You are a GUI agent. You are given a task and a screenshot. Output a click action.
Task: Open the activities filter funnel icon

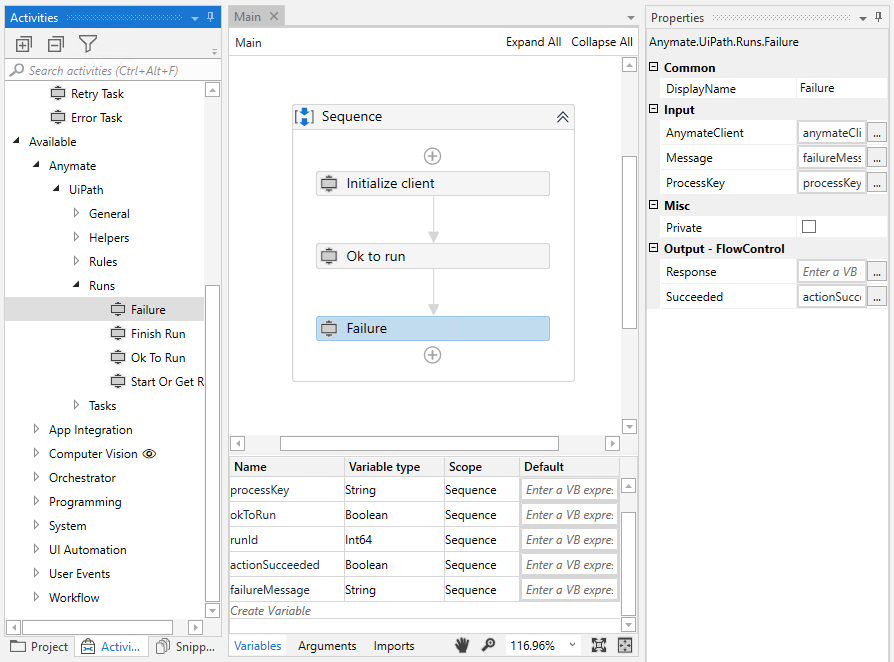click(88, 44)
